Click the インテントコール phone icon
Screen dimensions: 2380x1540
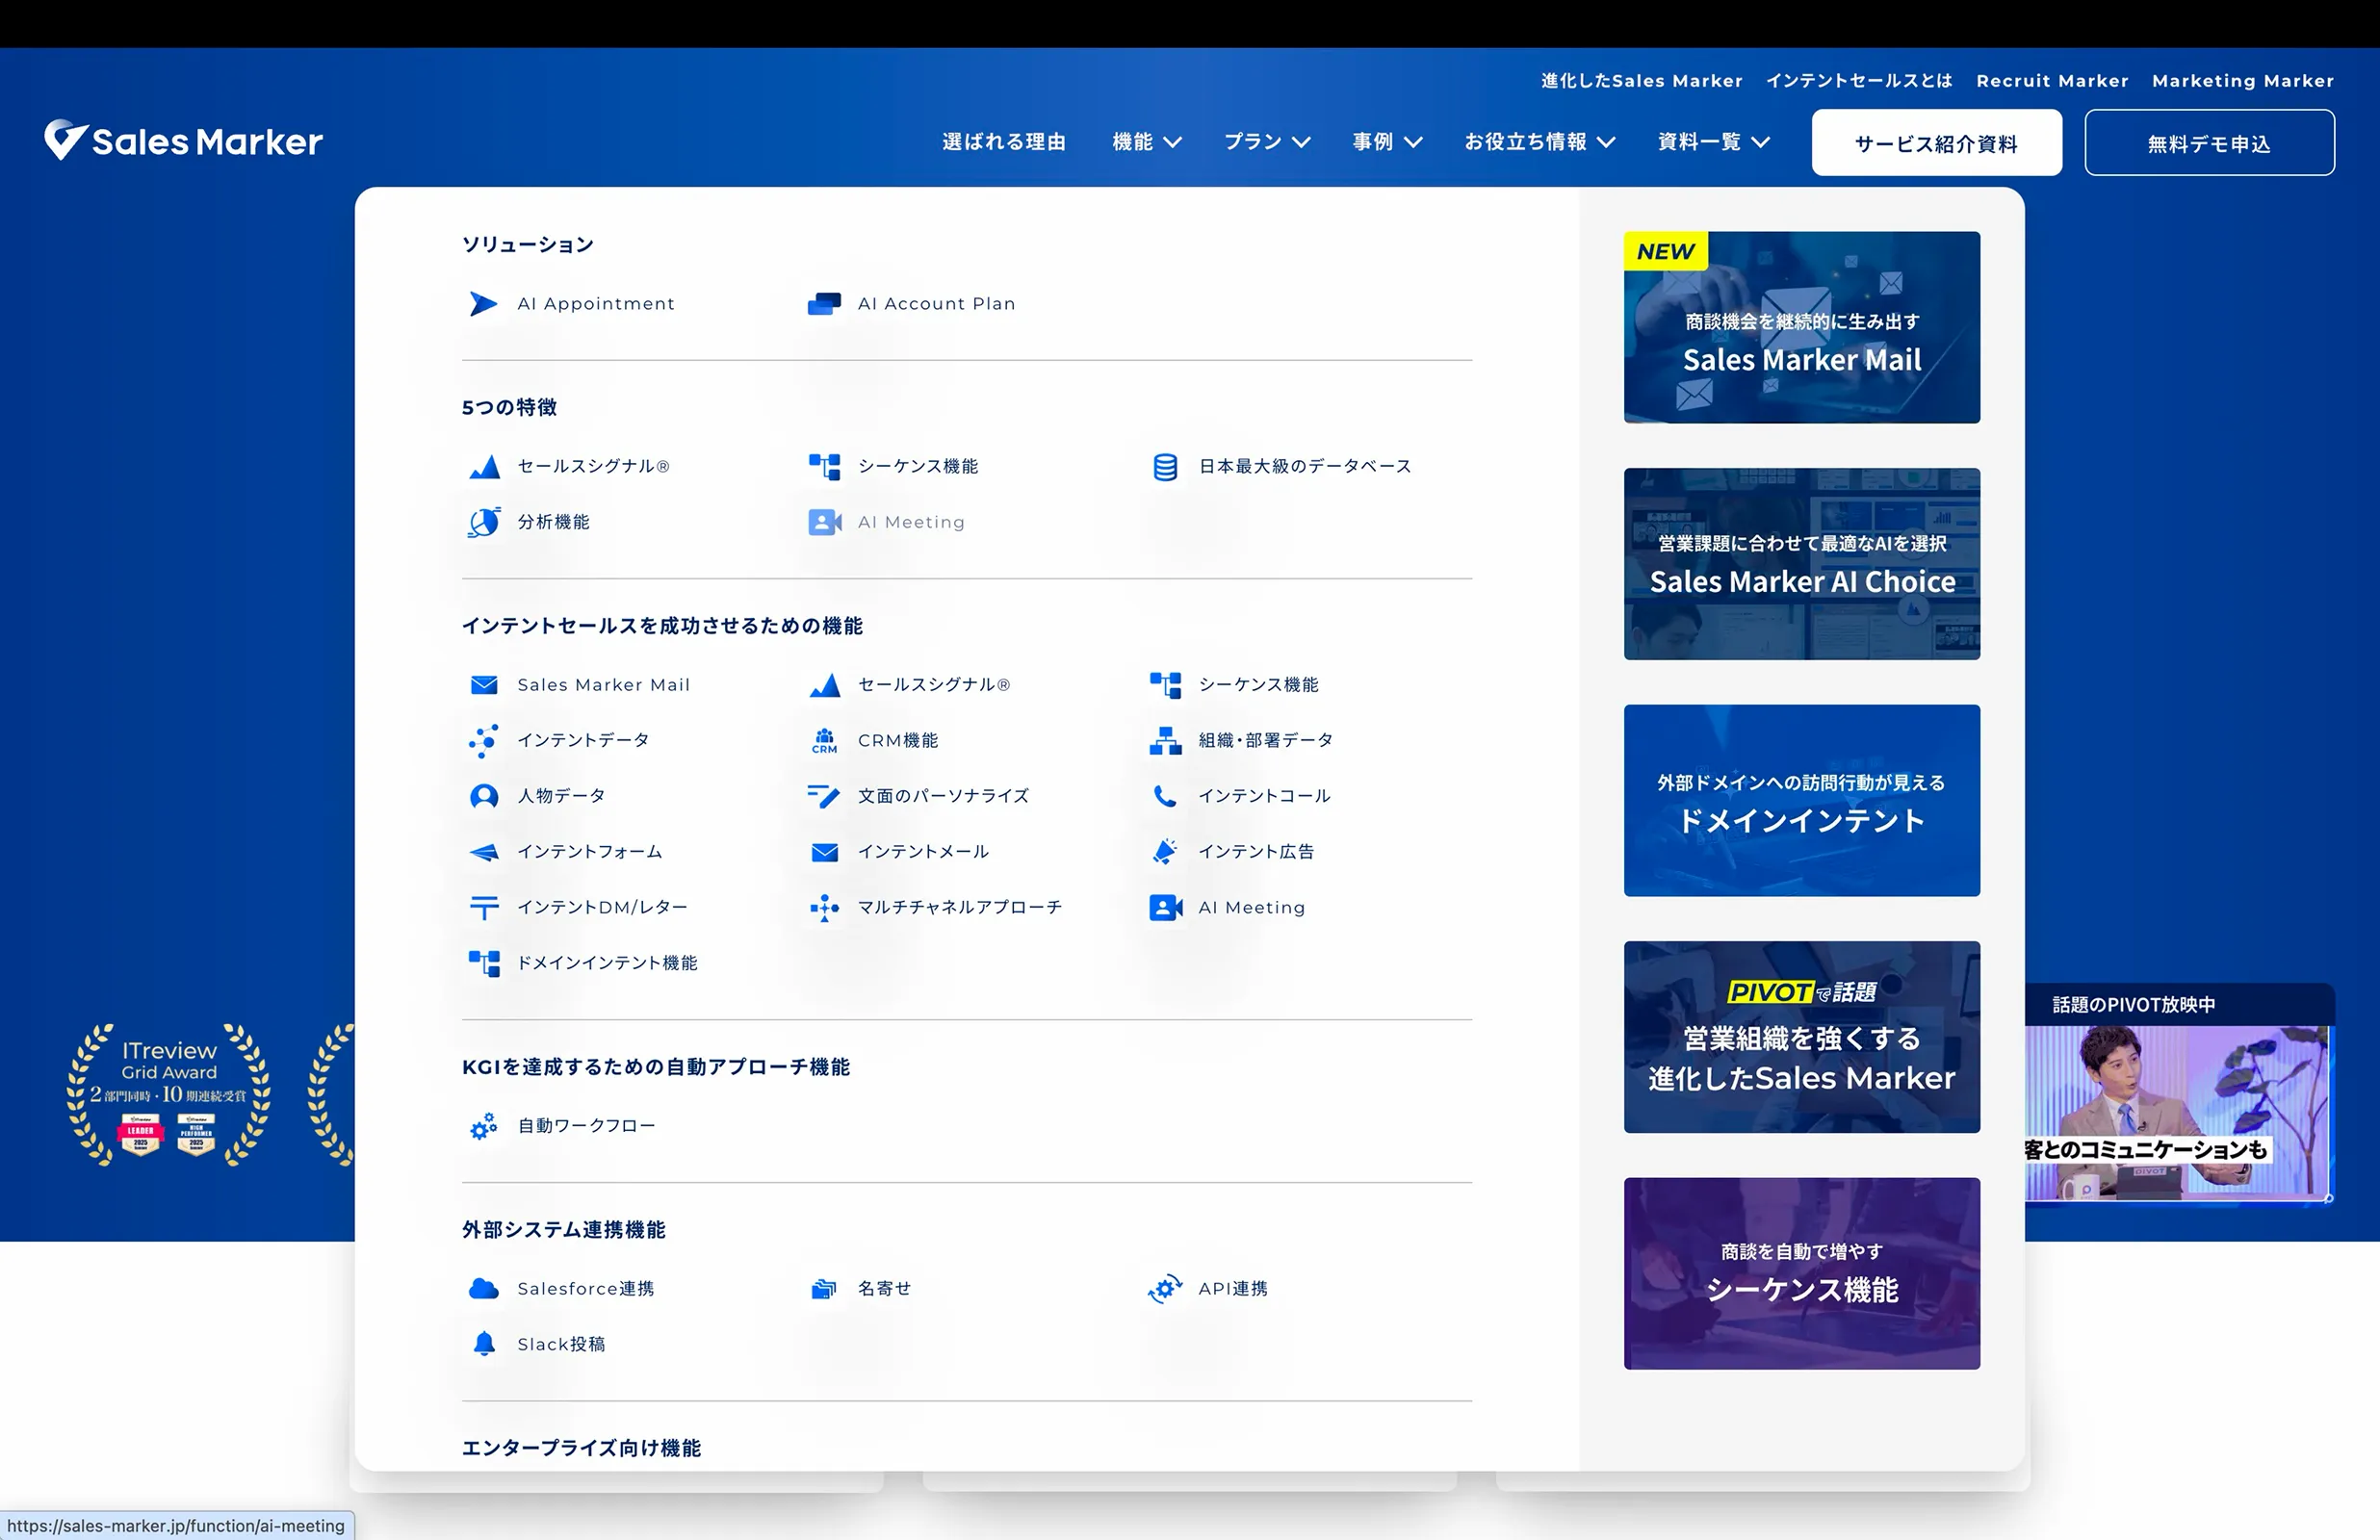pyautogui.click(x=1165, y=796)
